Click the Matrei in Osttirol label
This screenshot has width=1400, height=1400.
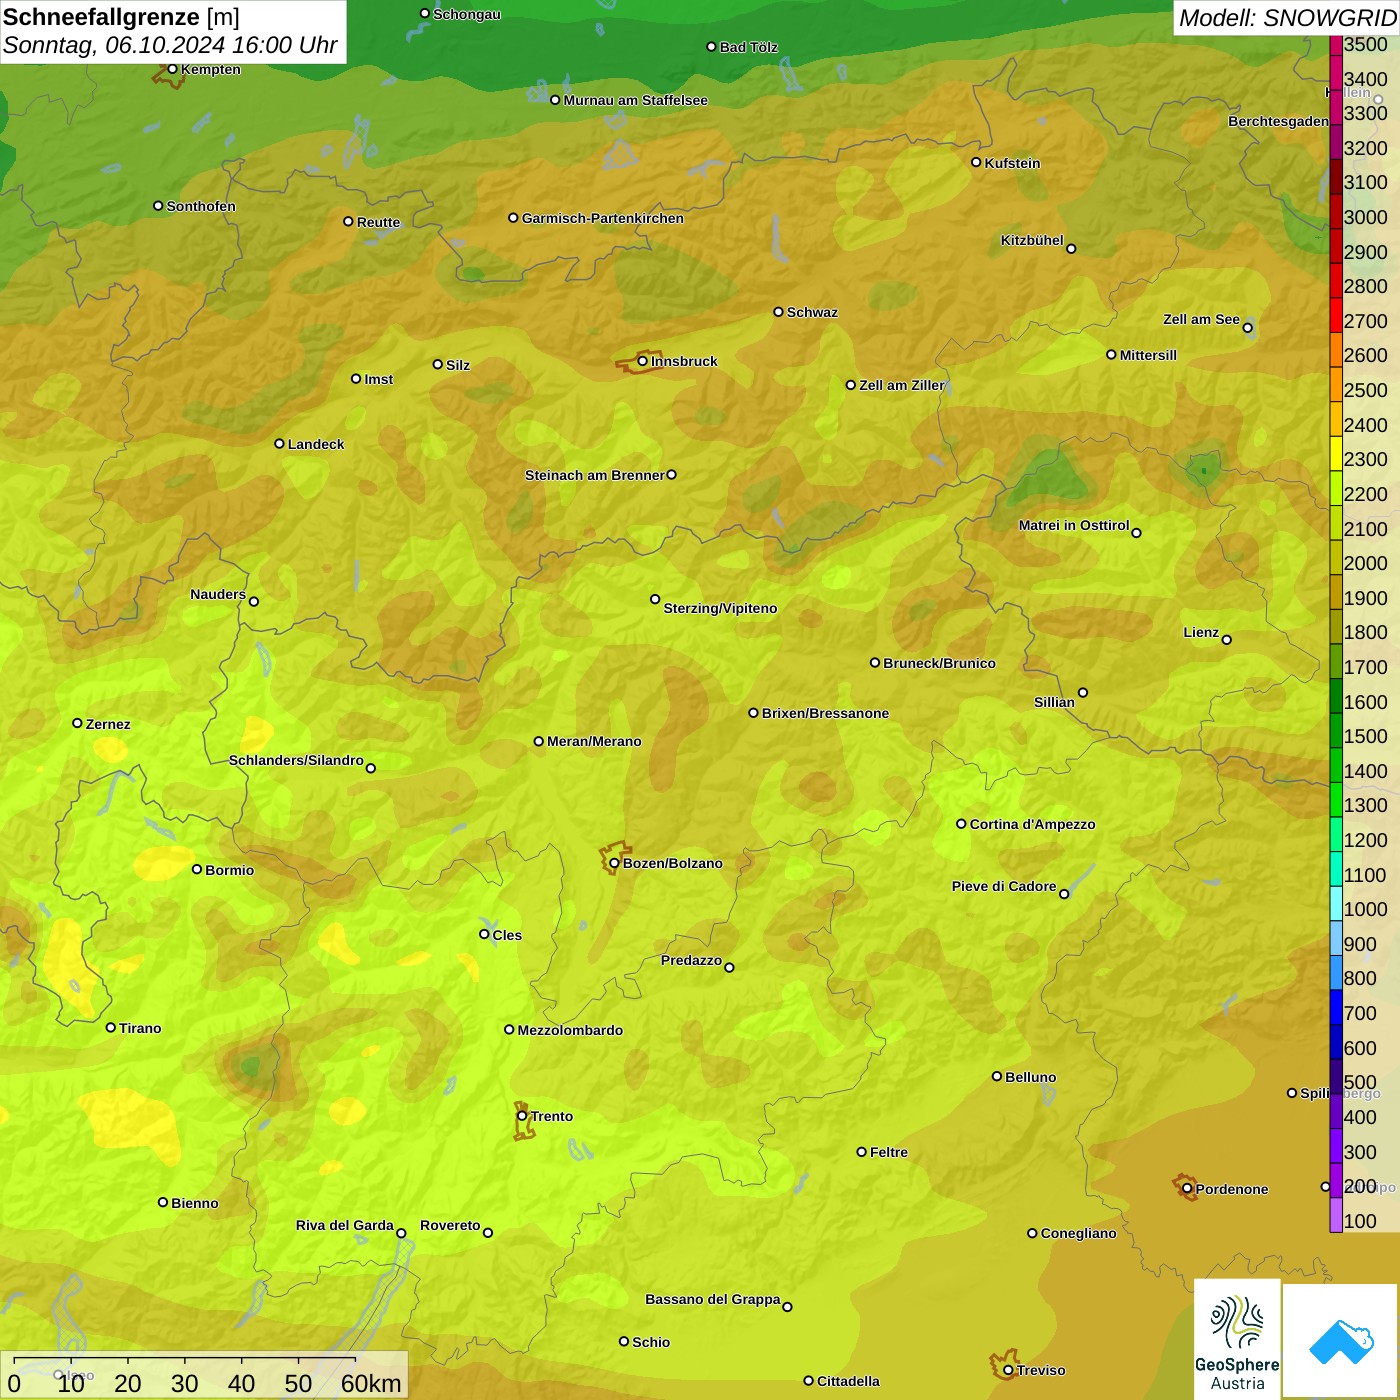pyautogui.click(x=1074, y=525)
